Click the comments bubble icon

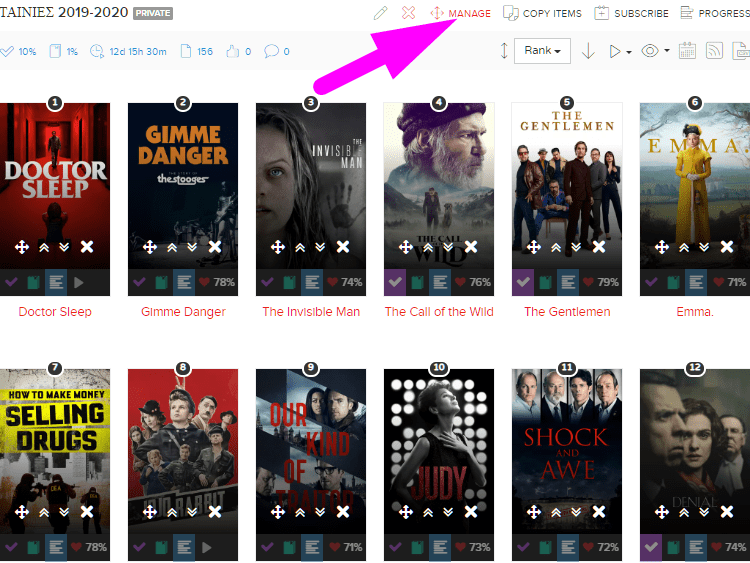[x=271, y=51]
